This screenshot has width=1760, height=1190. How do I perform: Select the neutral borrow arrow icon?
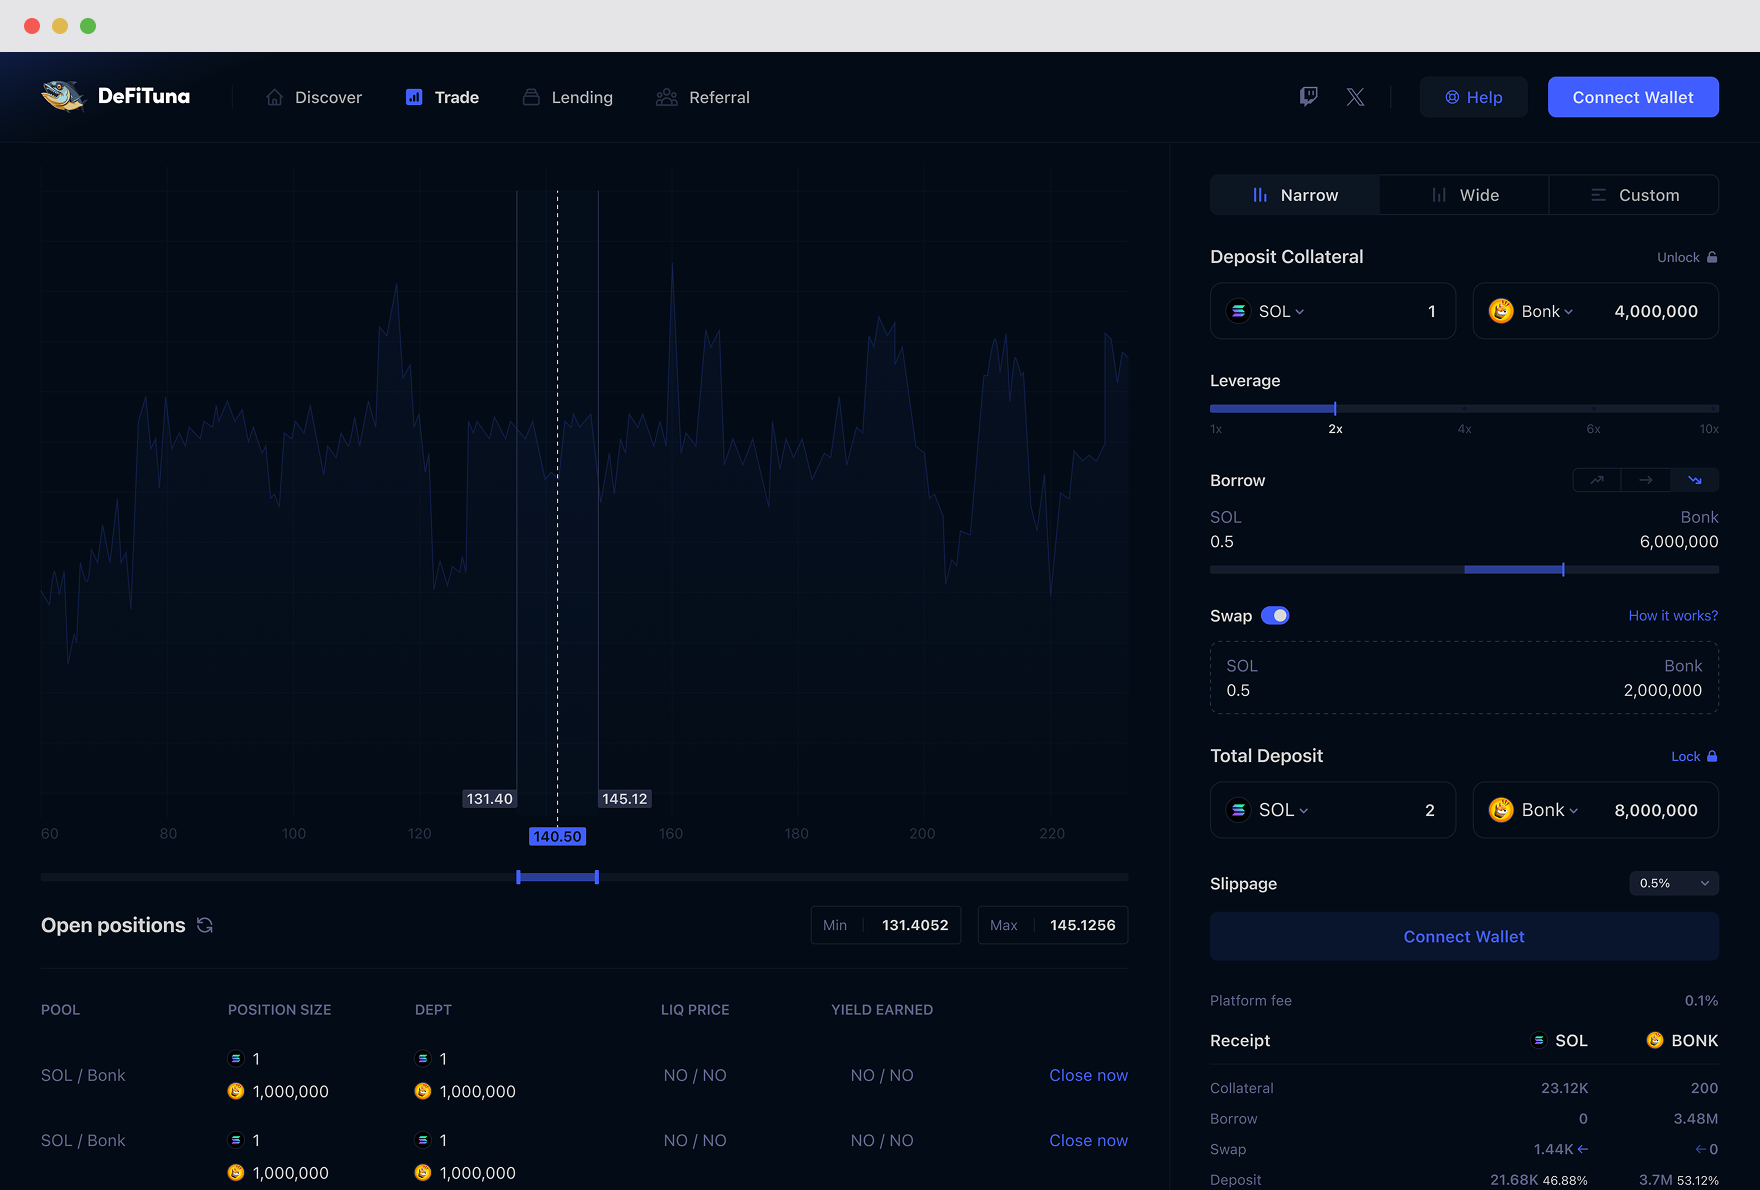pos(1646,480)
